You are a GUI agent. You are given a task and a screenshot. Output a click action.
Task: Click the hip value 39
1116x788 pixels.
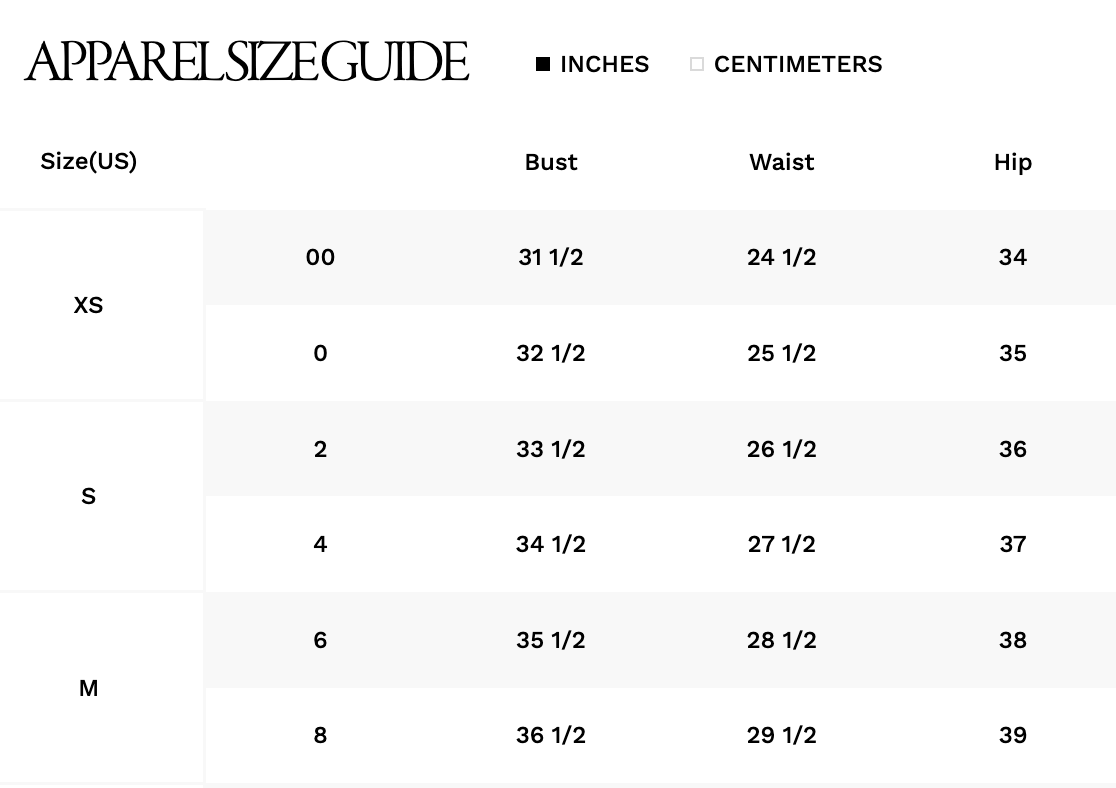click(x=1012, y=735)
